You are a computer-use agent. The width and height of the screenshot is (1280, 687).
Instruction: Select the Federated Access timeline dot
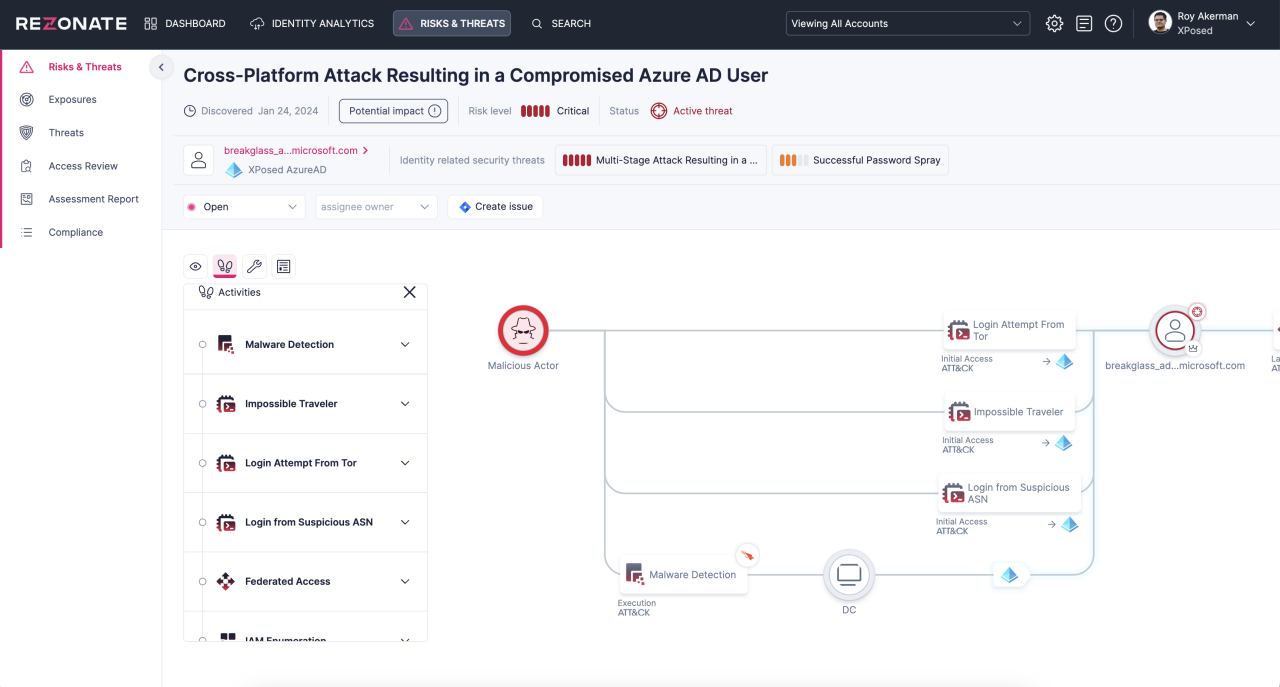pyautogui.click(x=202, y=581)
